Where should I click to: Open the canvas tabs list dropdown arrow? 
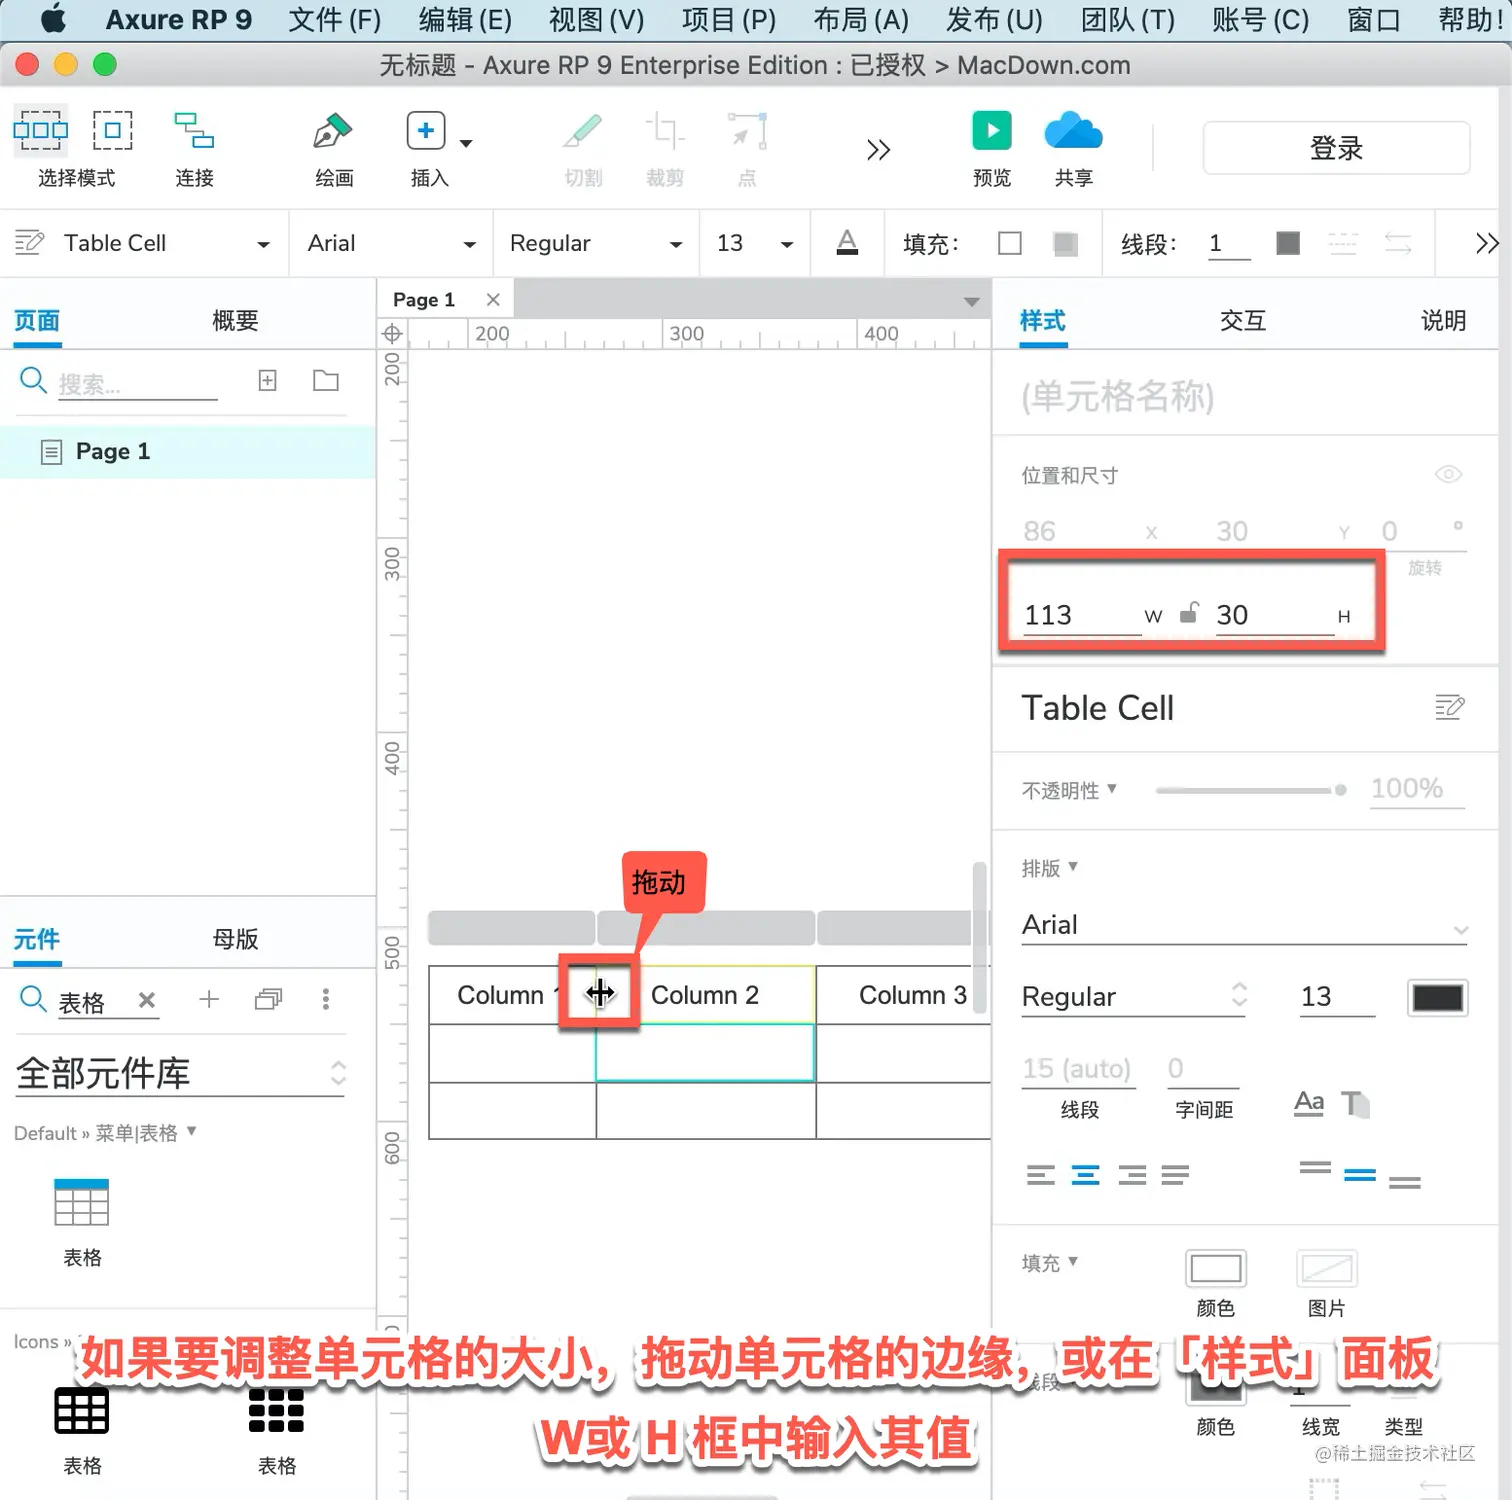[x=971, y=302]
